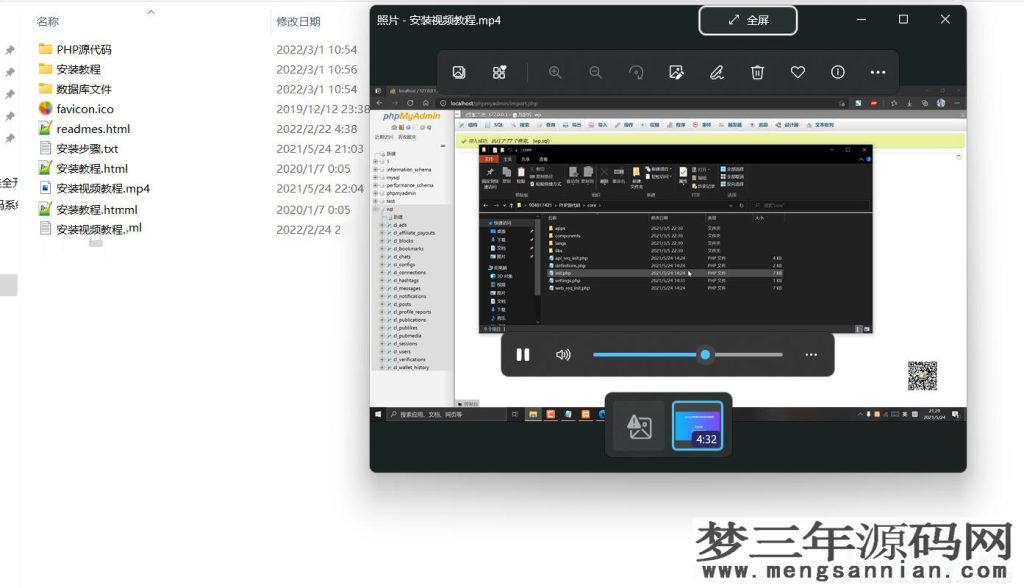
Task: Open top toolbar three-dot more menu
Action: (x=878, y=72)
